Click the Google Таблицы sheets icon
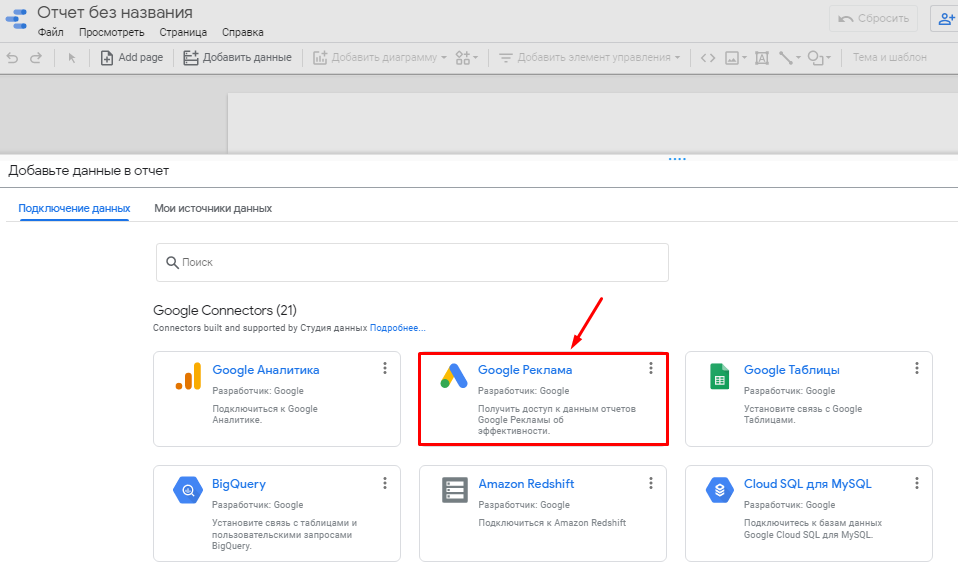 pyautogui.click(x=720, y=376)
